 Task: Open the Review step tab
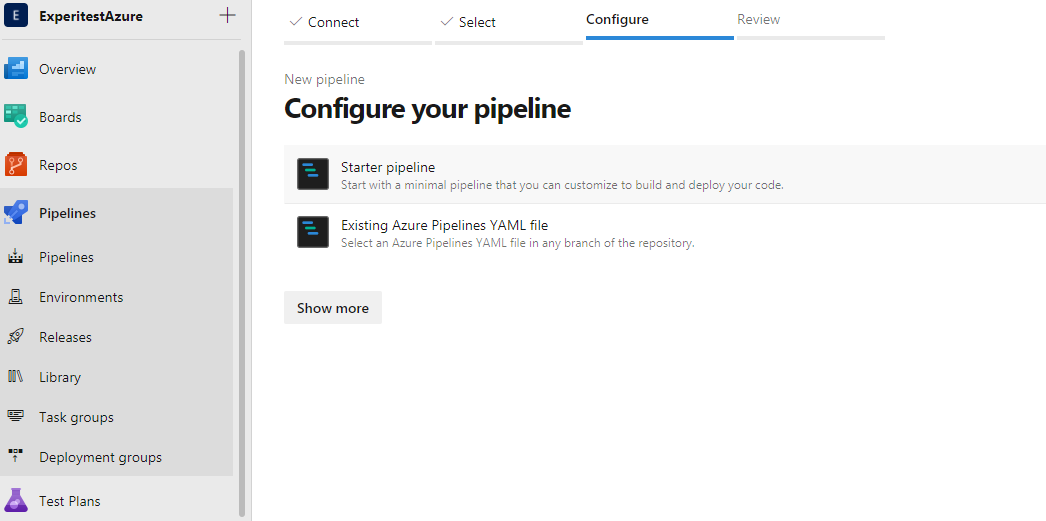tap(811, 21)
